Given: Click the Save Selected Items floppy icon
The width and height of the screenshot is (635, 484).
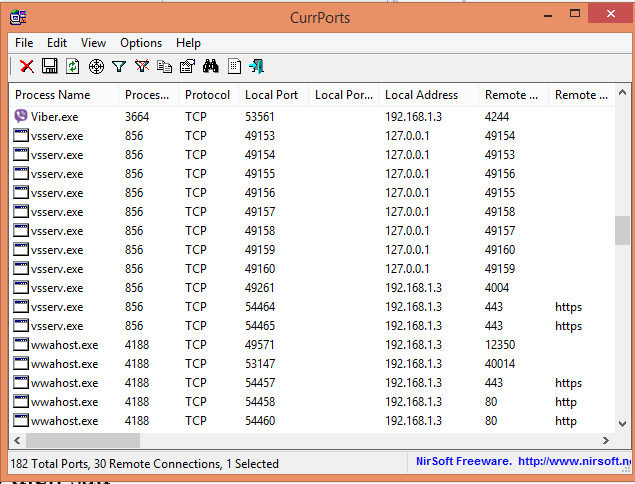Looking at the screenshot, I should (50, 66).
